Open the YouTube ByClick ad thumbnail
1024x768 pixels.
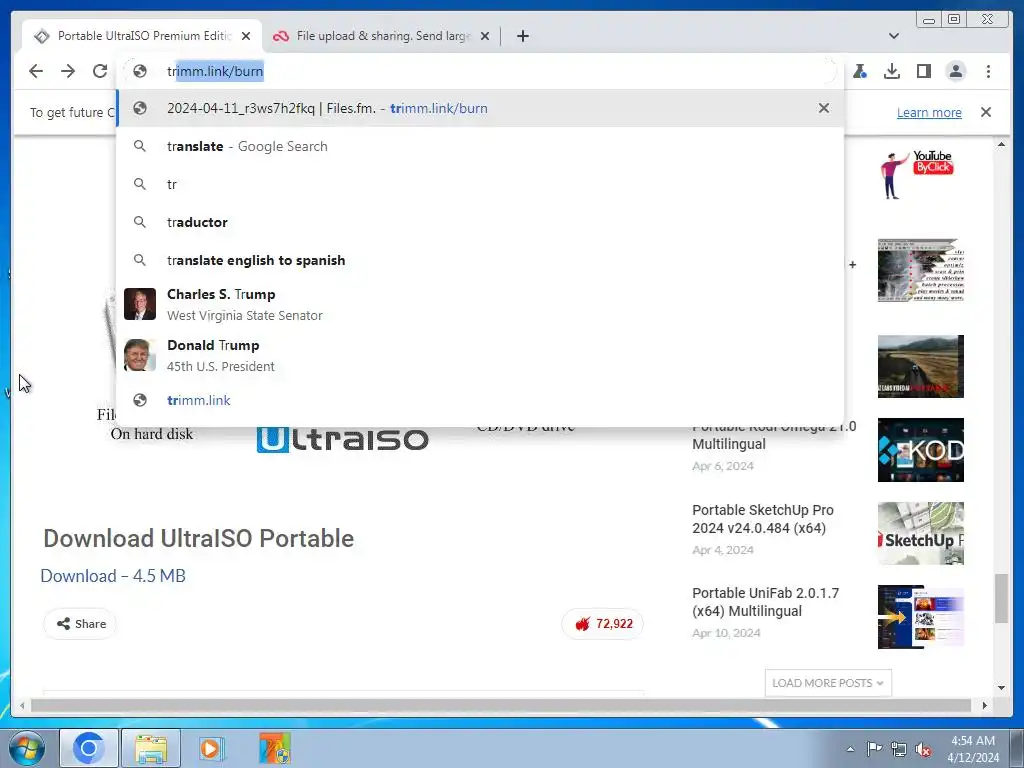coord(920,173)
